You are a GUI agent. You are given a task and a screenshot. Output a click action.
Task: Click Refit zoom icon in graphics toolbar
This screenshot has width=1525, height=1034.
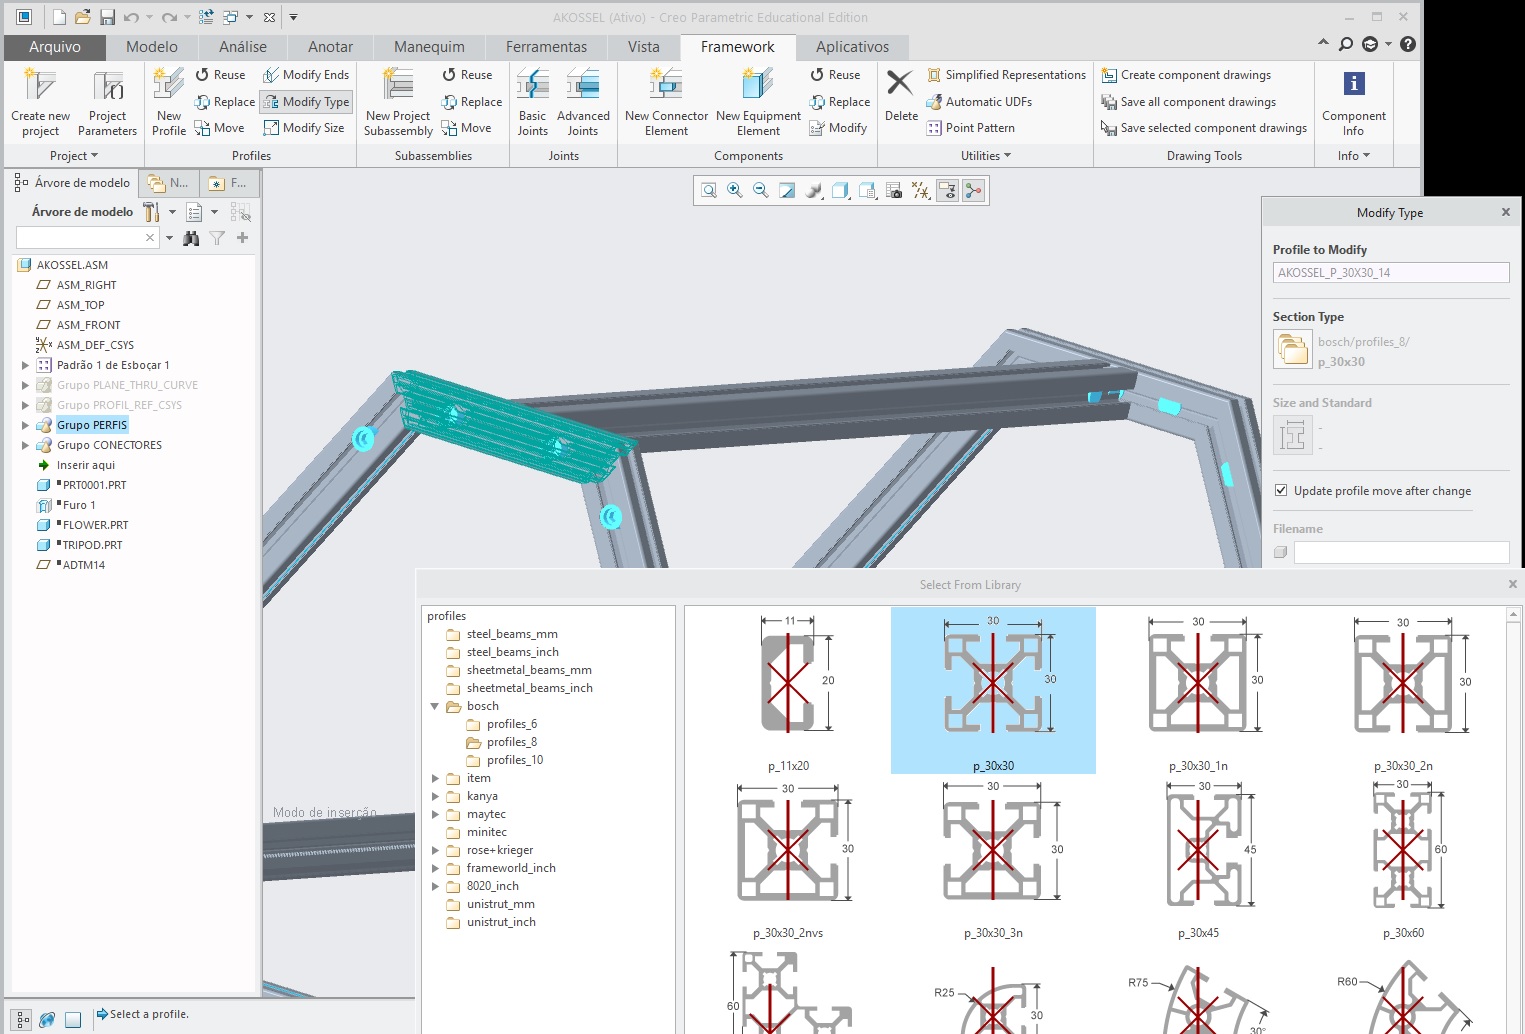709,191
